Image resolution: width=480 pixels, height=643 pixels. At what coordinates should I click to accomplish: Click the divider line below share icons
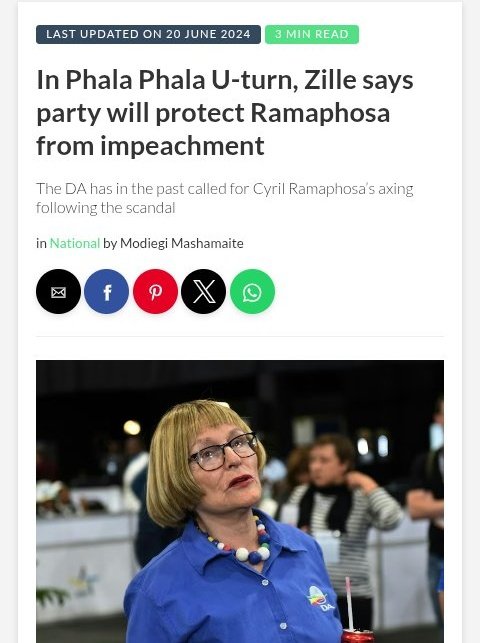coord(240,337)
